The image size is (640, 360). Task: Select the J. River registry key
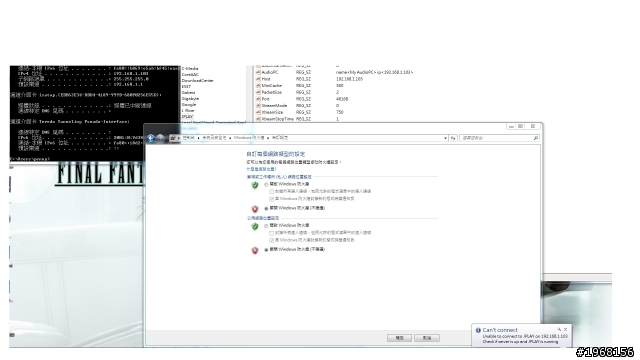coord(188,111)
